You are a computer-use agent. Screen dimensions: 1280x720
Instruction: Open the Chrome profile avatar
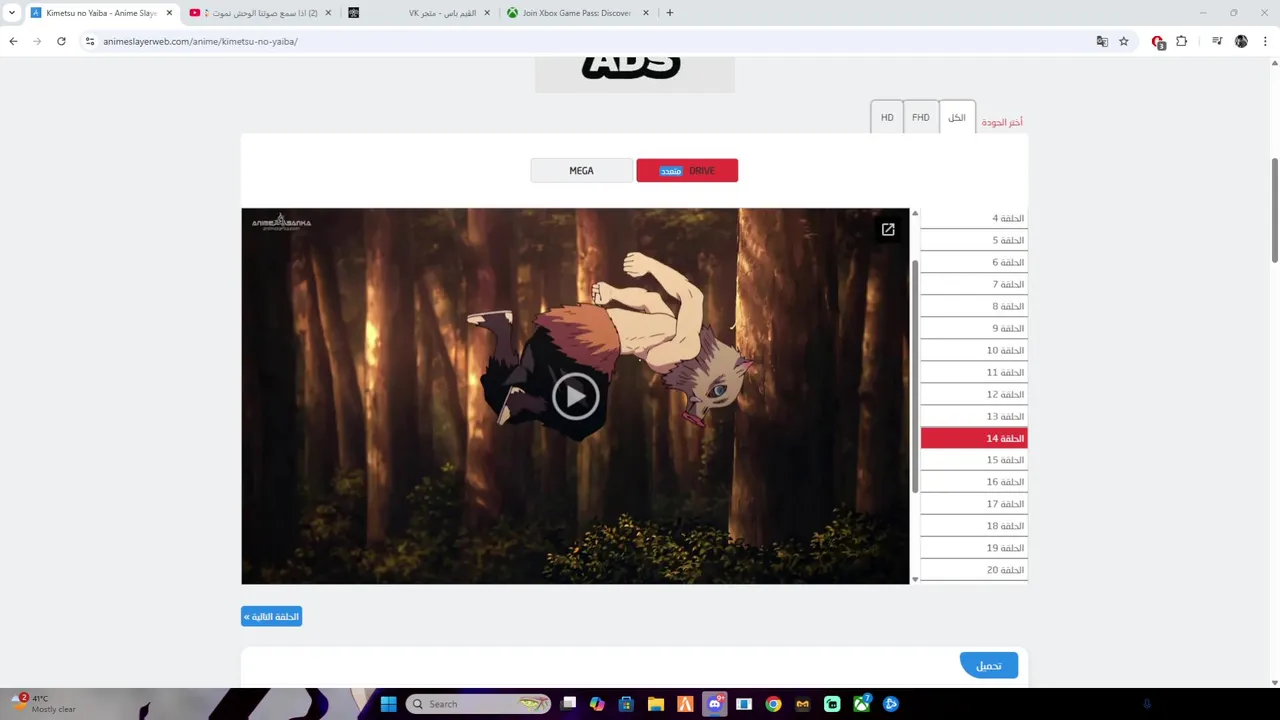1241,41
